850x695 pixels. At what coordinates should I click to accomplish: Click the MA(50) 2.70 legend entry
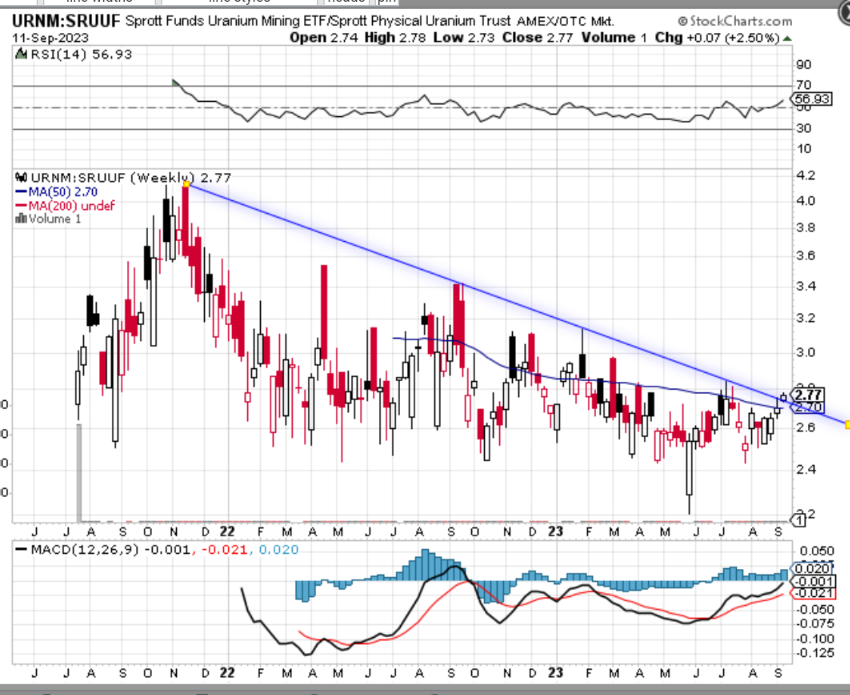click(63, 192)
